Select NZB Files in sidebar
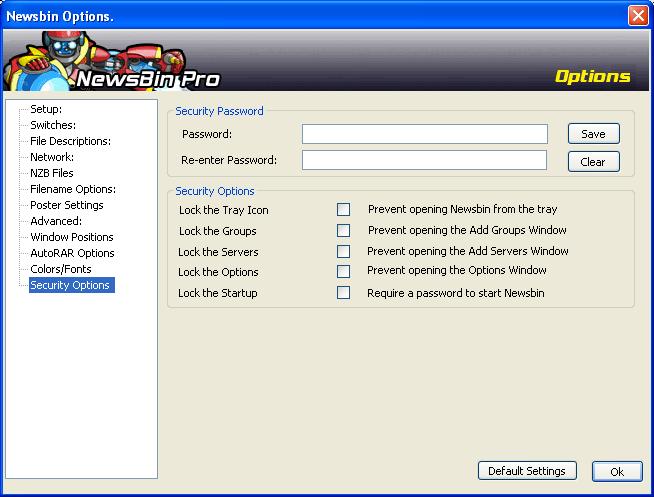This screenshot has height=497, width=654. (x=52, y=173)
